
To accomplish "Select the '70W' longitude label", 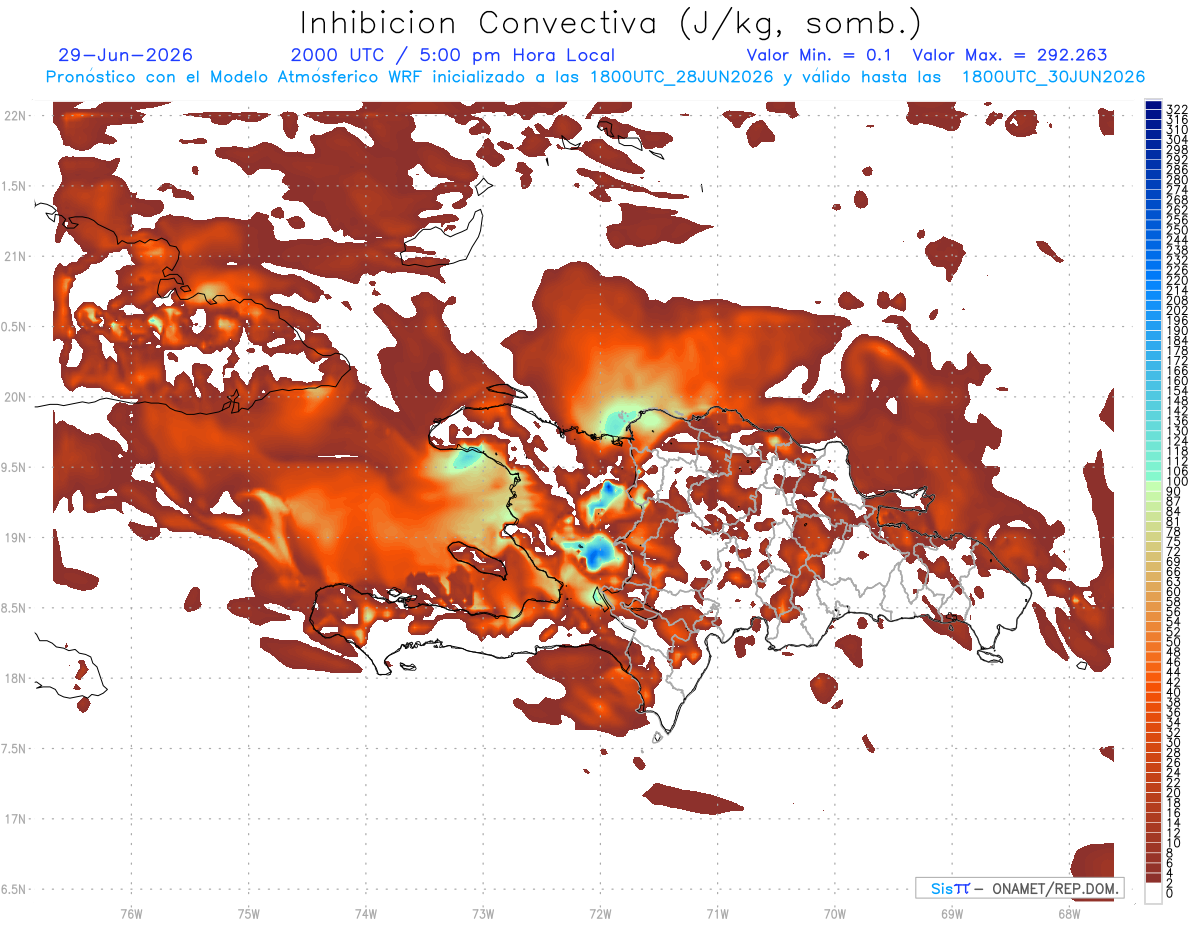I will (834, 913).
